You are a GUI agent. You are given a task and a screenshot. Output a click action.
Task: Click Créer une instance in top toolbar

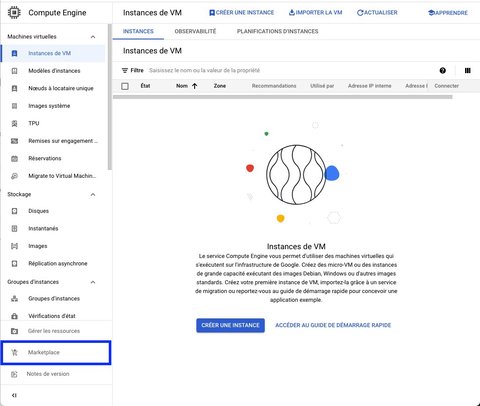click(241, 13)
